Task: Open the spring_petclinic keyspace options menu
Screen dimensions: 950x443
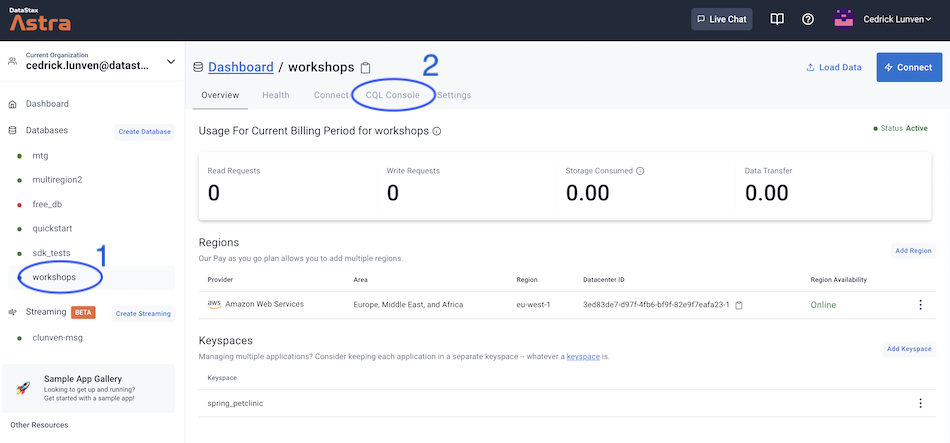Action: pyautogui.click(x=920, y=403)
